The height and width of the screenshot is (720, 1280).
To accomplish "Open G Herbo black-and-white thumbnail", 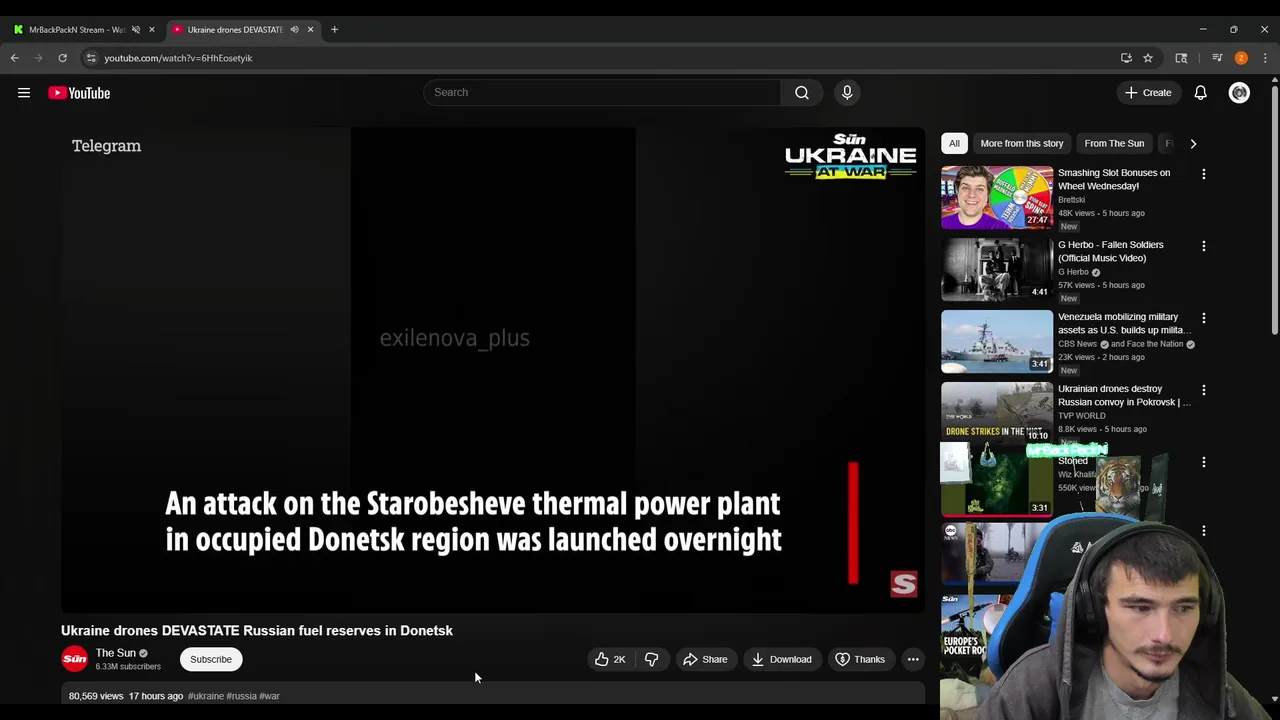I will [x=997, y=269].
